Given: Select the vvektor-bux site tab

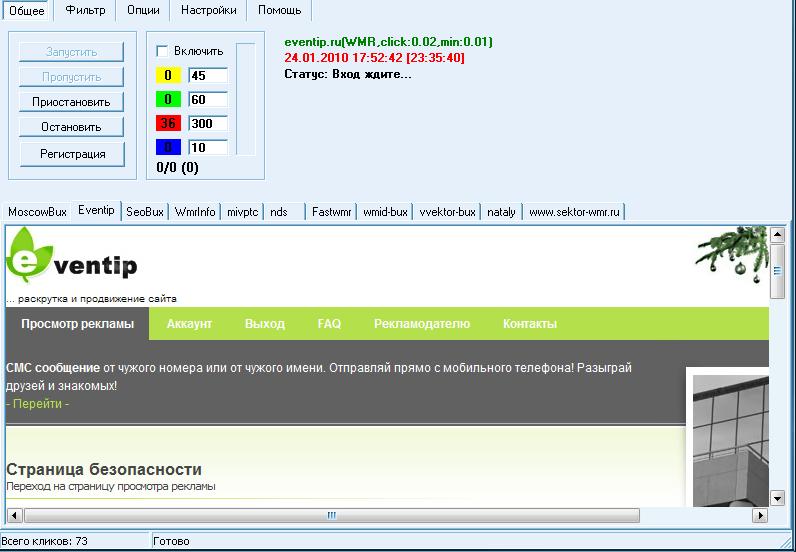Looking at the screenshot, I should (x=447, y=212).
